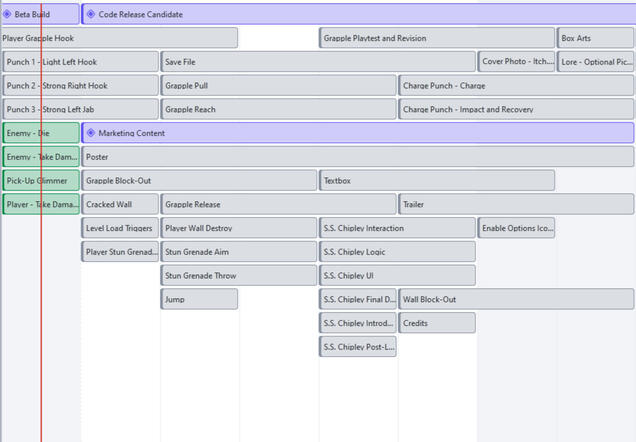Select the Enable Options Icon task bar

tap(516, 229)
